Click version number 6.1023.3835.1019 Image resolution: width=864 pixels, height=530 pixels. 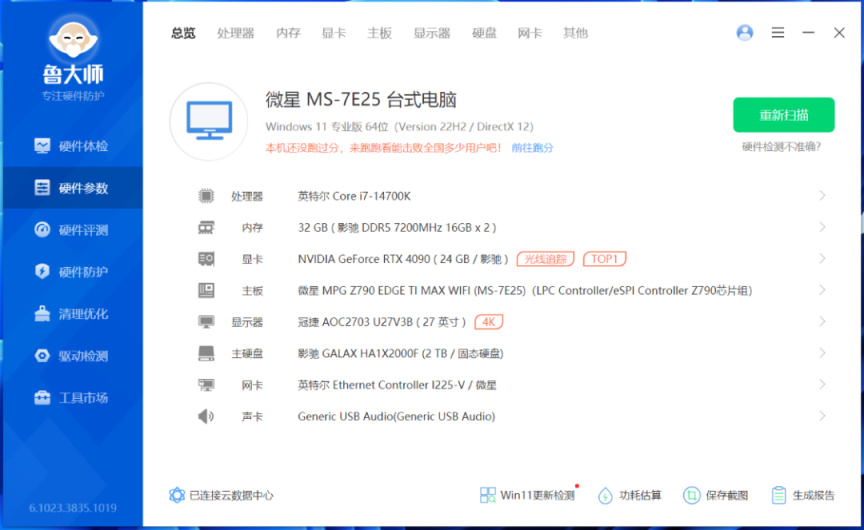click(x=73, y=507)
